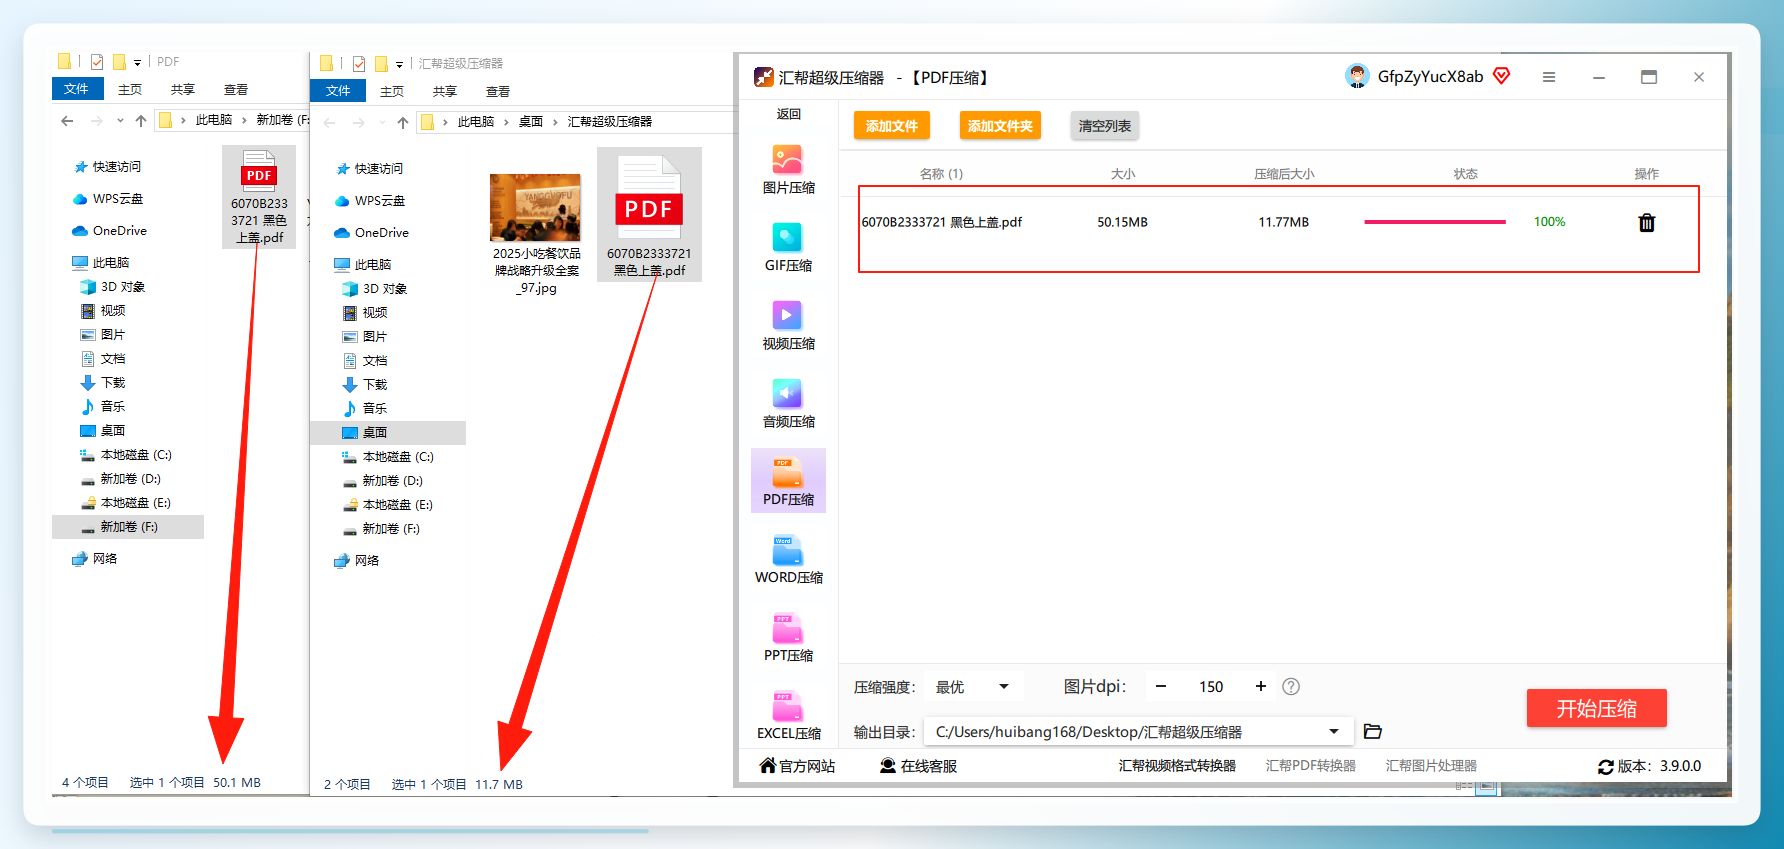The image size is (1784, 849).
Task: Select 新加卷 (F:) in PDF explorer tree
Action: [128, 527]
